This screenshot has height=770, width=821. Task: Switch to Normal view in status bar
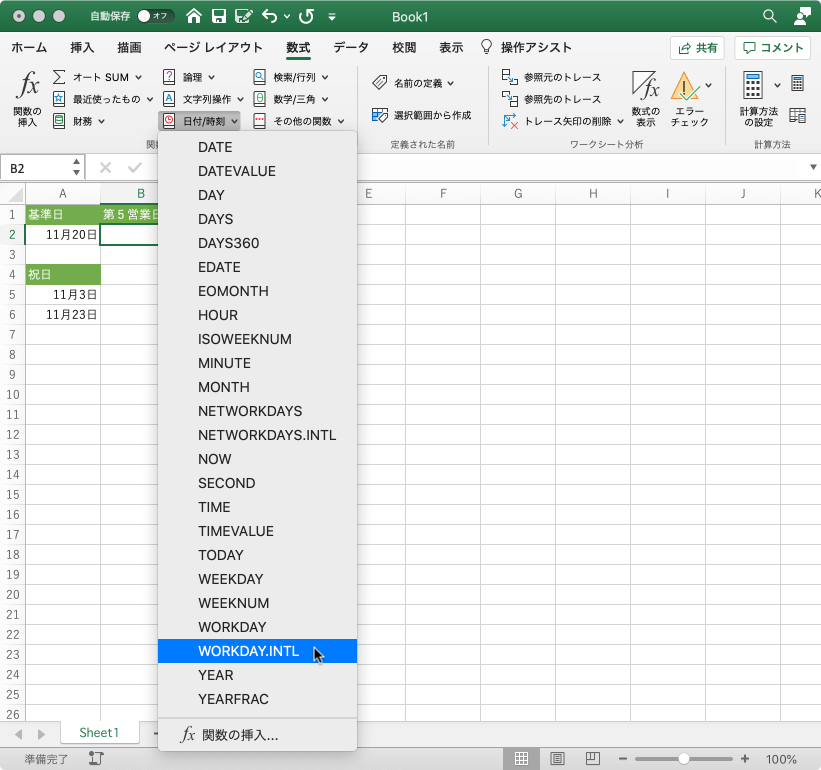coord(521,758)
